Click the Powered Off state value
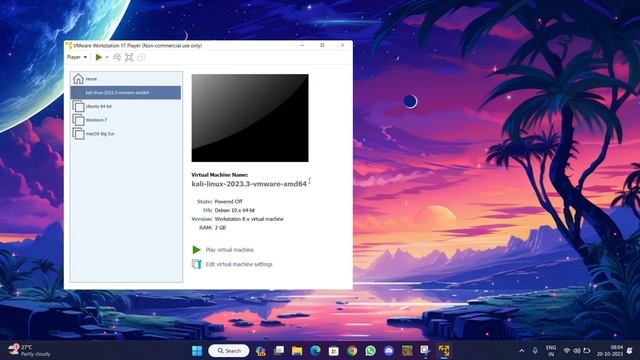Screen dimensions: 640x360 229,202
